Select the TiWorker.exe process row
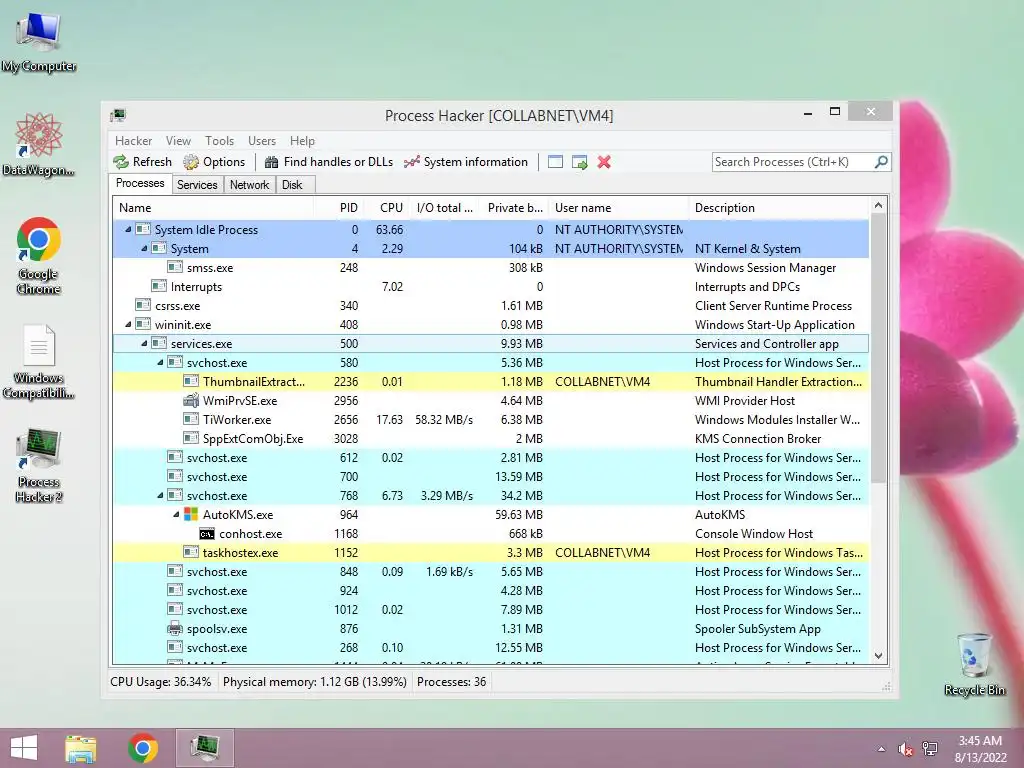This screenshot has width=1024, height=768. pos(491,419)
